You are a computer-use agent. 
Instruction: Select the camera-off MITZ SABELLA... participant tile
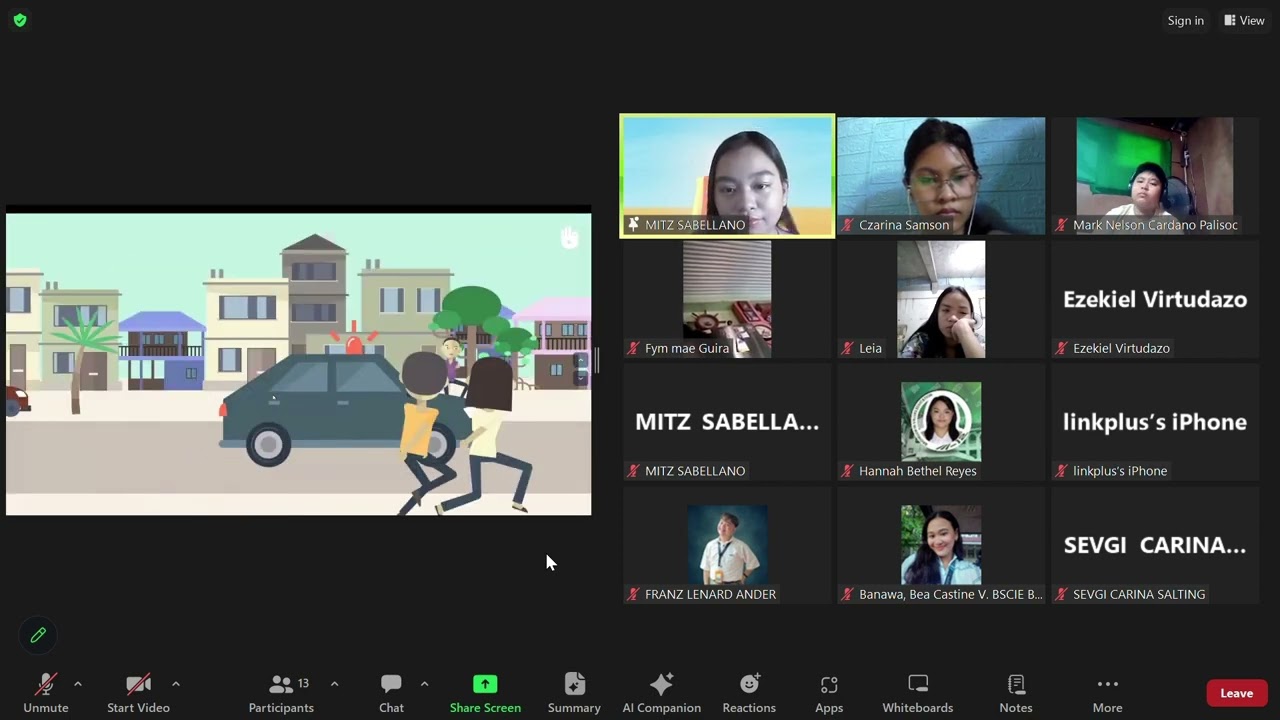pyautogui.click(x=727, y=422)
